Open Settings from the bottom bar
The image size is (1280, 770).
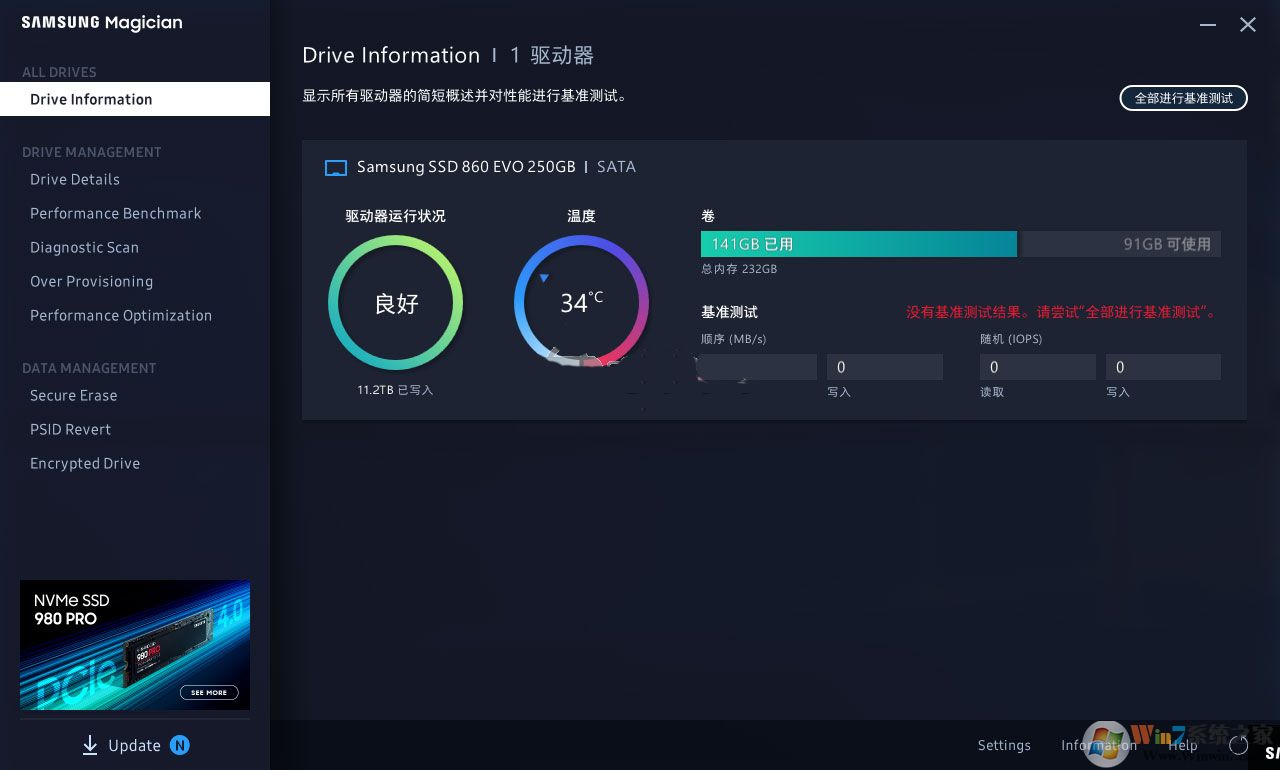coord(1004,745)
